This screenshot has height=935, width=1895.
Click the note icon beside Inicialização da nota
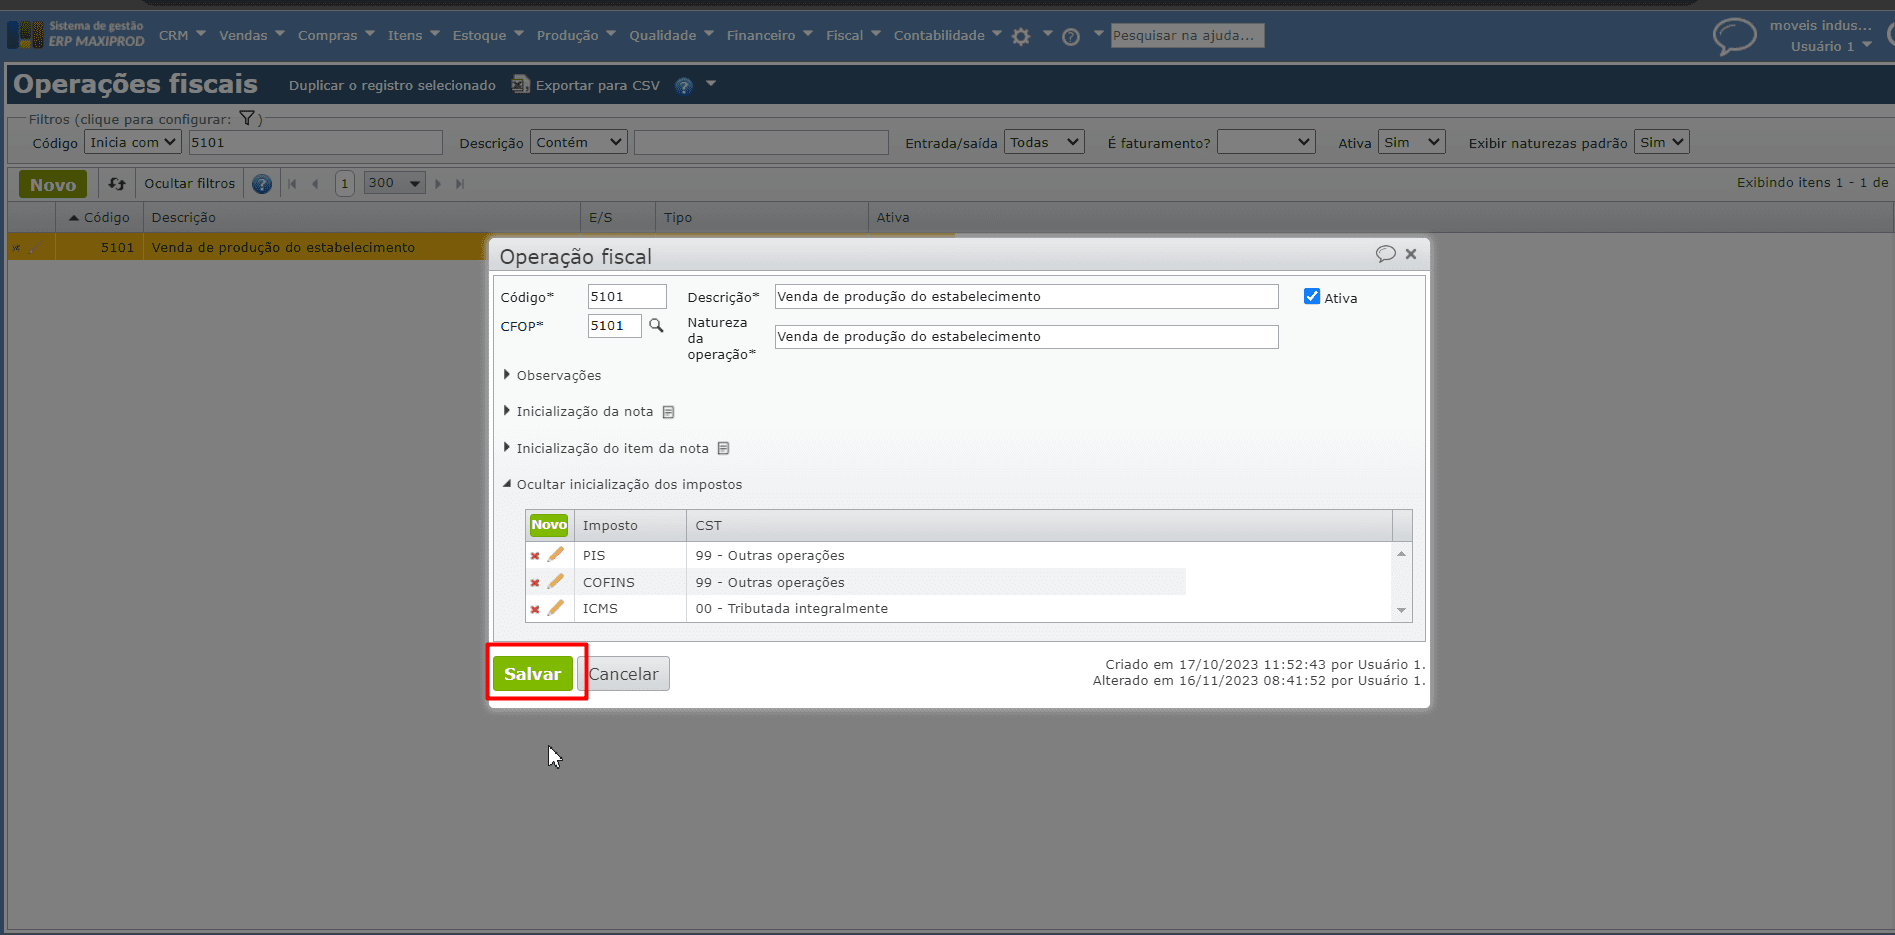click(669, 412)
